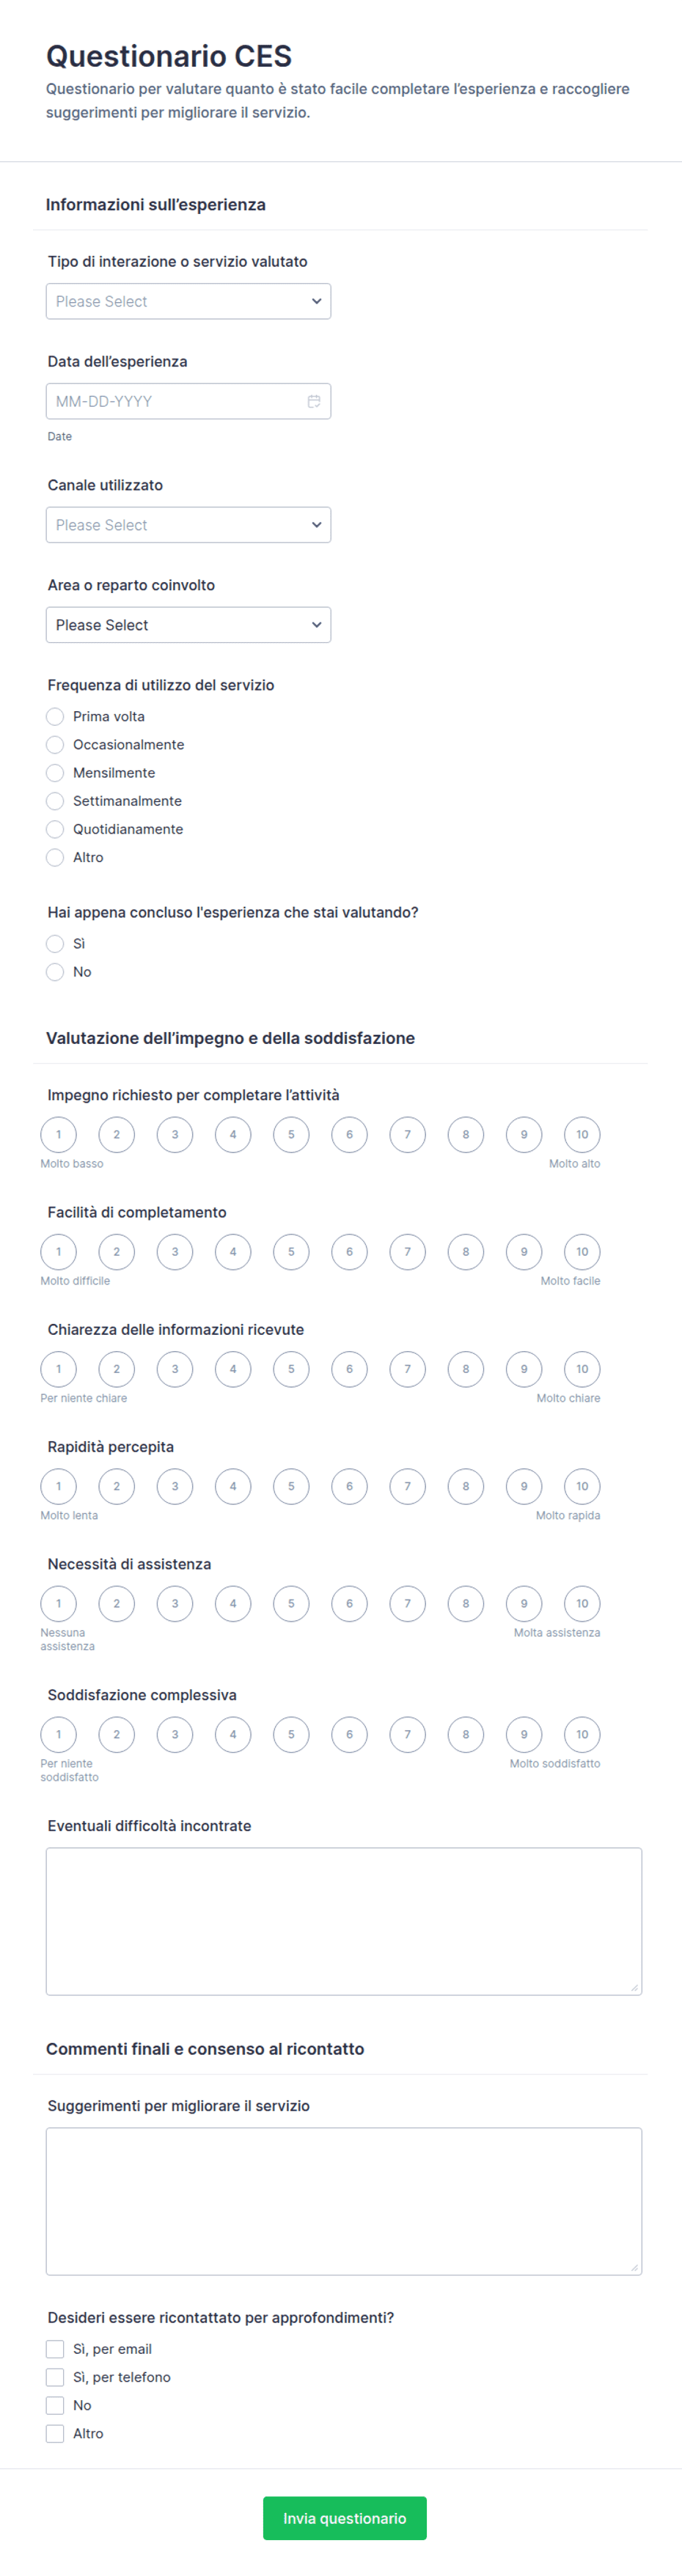This screenshot has width=682, height=2576.
Task: Click the 'Suggerimenti per migliorare' text area
Action: pyautogui.click(x=344, y=2201)
